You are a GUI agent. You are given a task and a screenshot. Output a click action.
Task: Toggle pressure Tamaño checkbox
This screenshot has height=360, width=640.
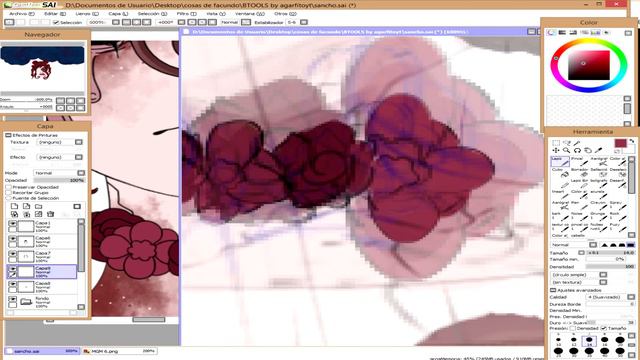[604, 328]
